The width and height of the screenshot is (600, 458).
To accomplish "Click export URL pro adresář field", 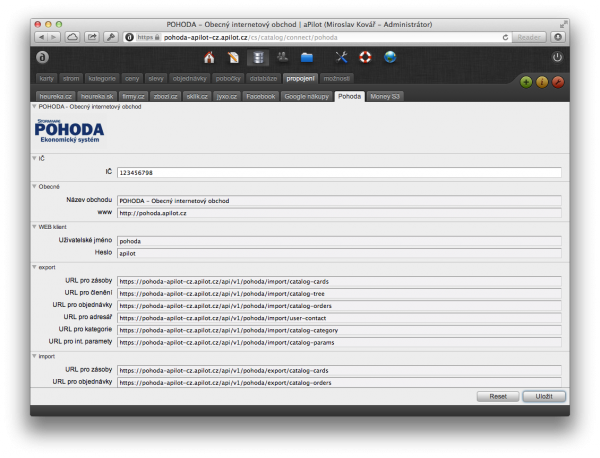I will click(339, 318).
